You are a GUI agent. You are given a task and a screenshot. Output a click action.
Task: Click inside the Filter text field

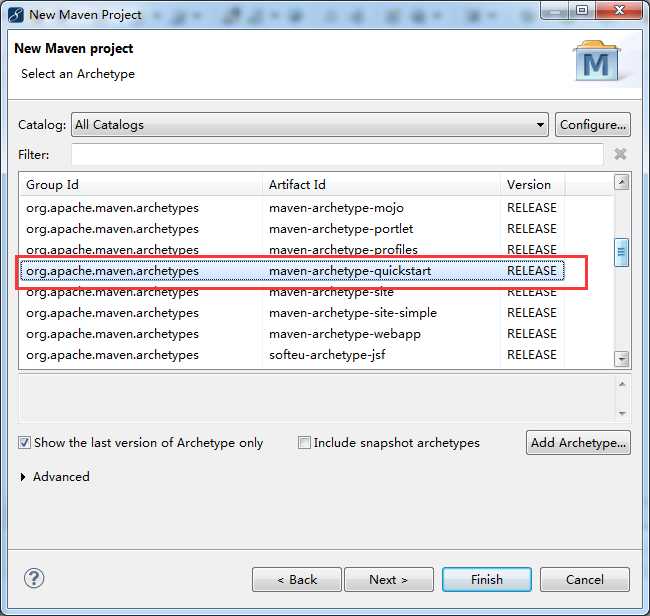(337, 155)
